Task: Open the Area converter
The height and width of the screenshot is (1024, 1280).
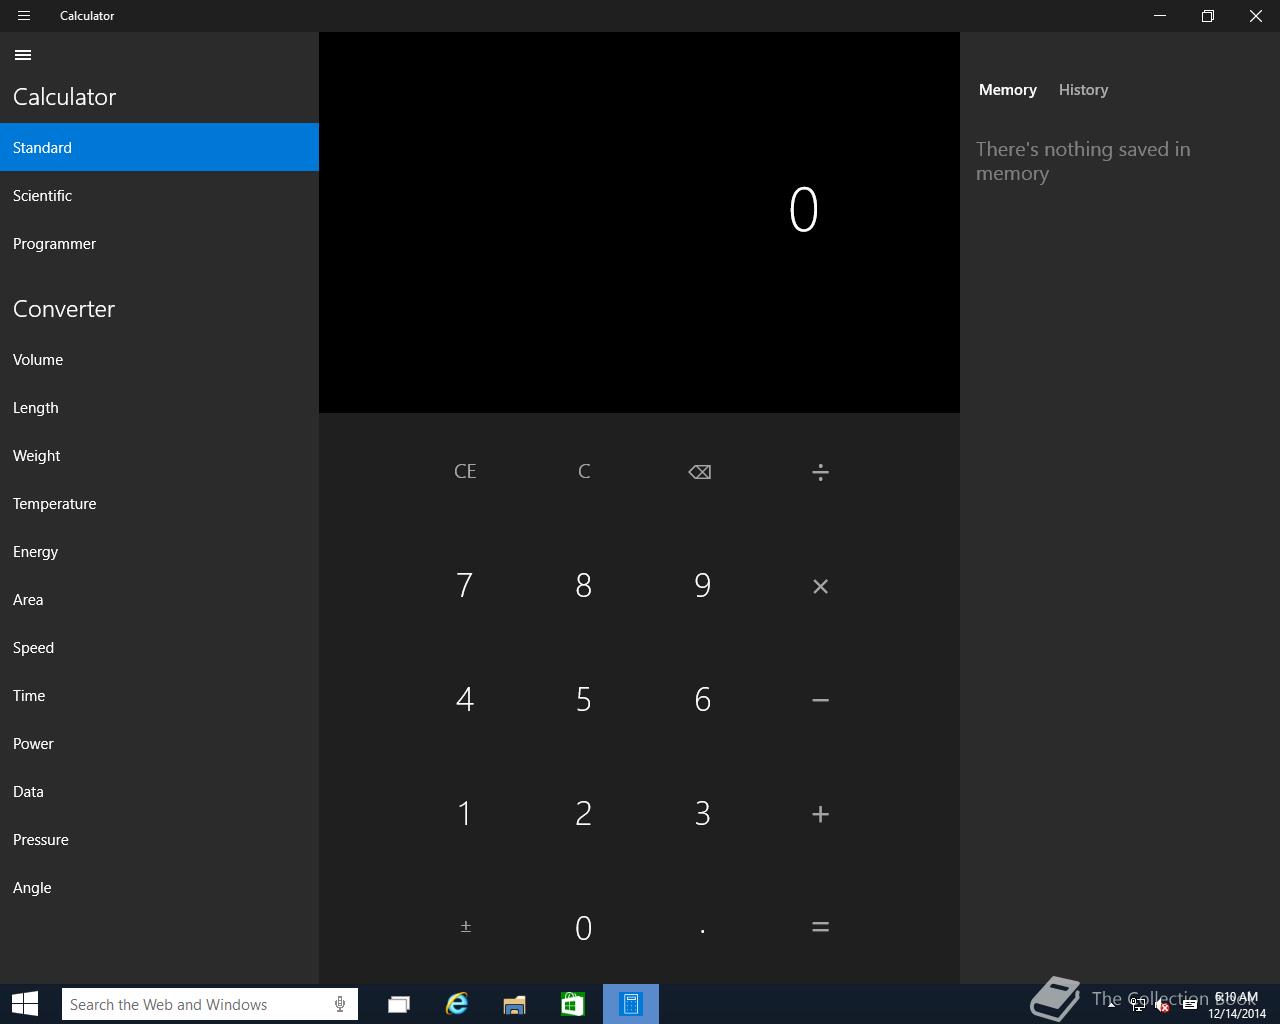Action: pyautogui.click(x=159, y=599)
